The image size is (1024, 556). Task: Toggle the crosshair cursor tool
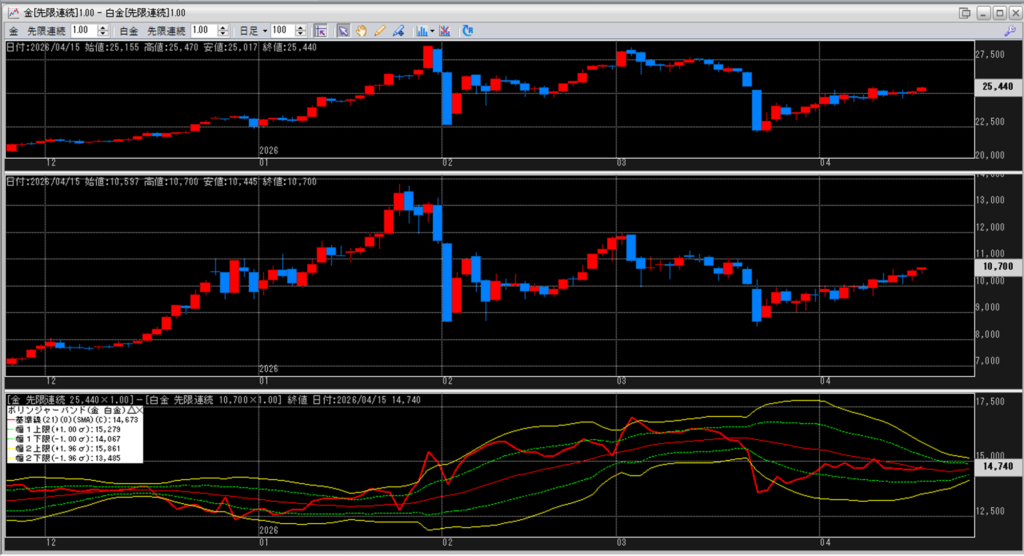[x=320, y=31]
